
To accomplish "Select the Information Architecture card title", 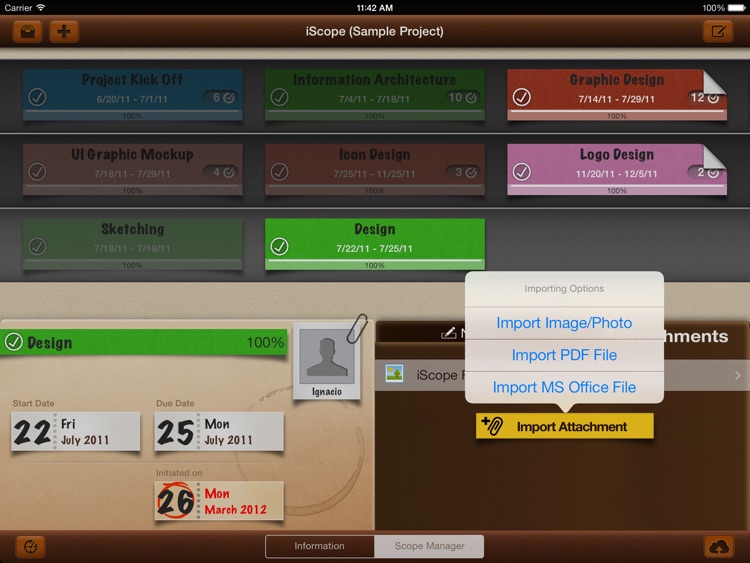I will [375, 79].
